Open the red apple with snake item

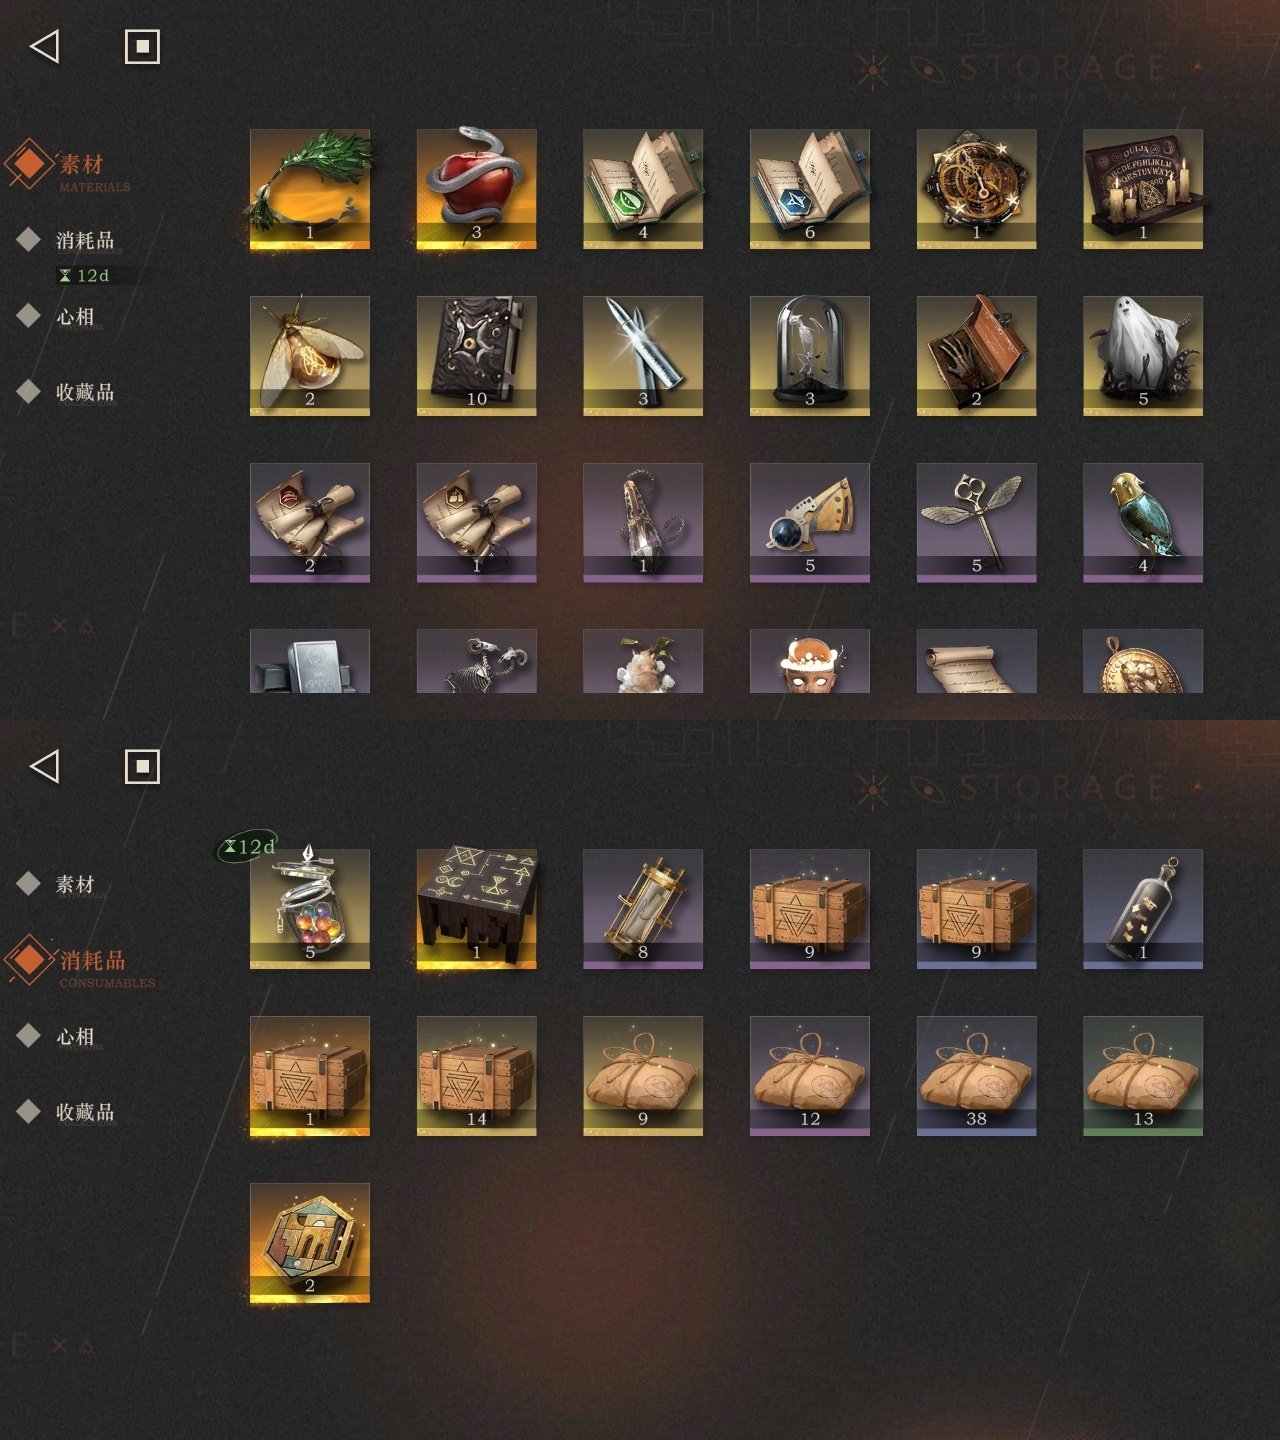tap(476, 189)
